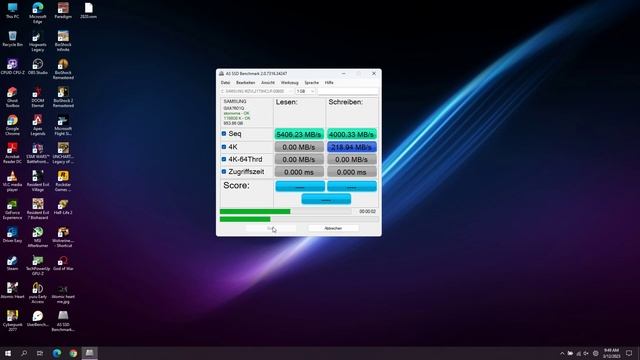The width and height of the screenshot is (640, 360).
Task: Toggle the Zugriffszeit test checkbox
Action: point(224,172)
